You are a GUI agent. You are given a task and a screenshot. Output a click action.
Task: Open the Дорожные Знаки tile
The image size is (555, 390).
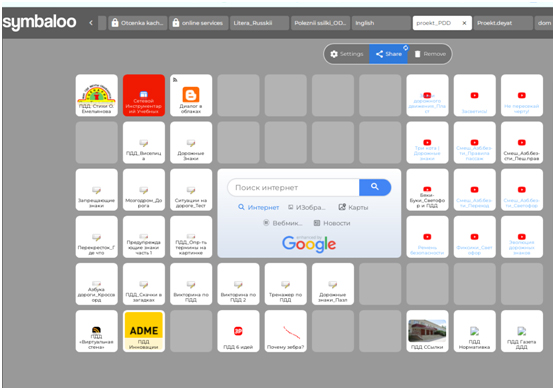[191, 143]
